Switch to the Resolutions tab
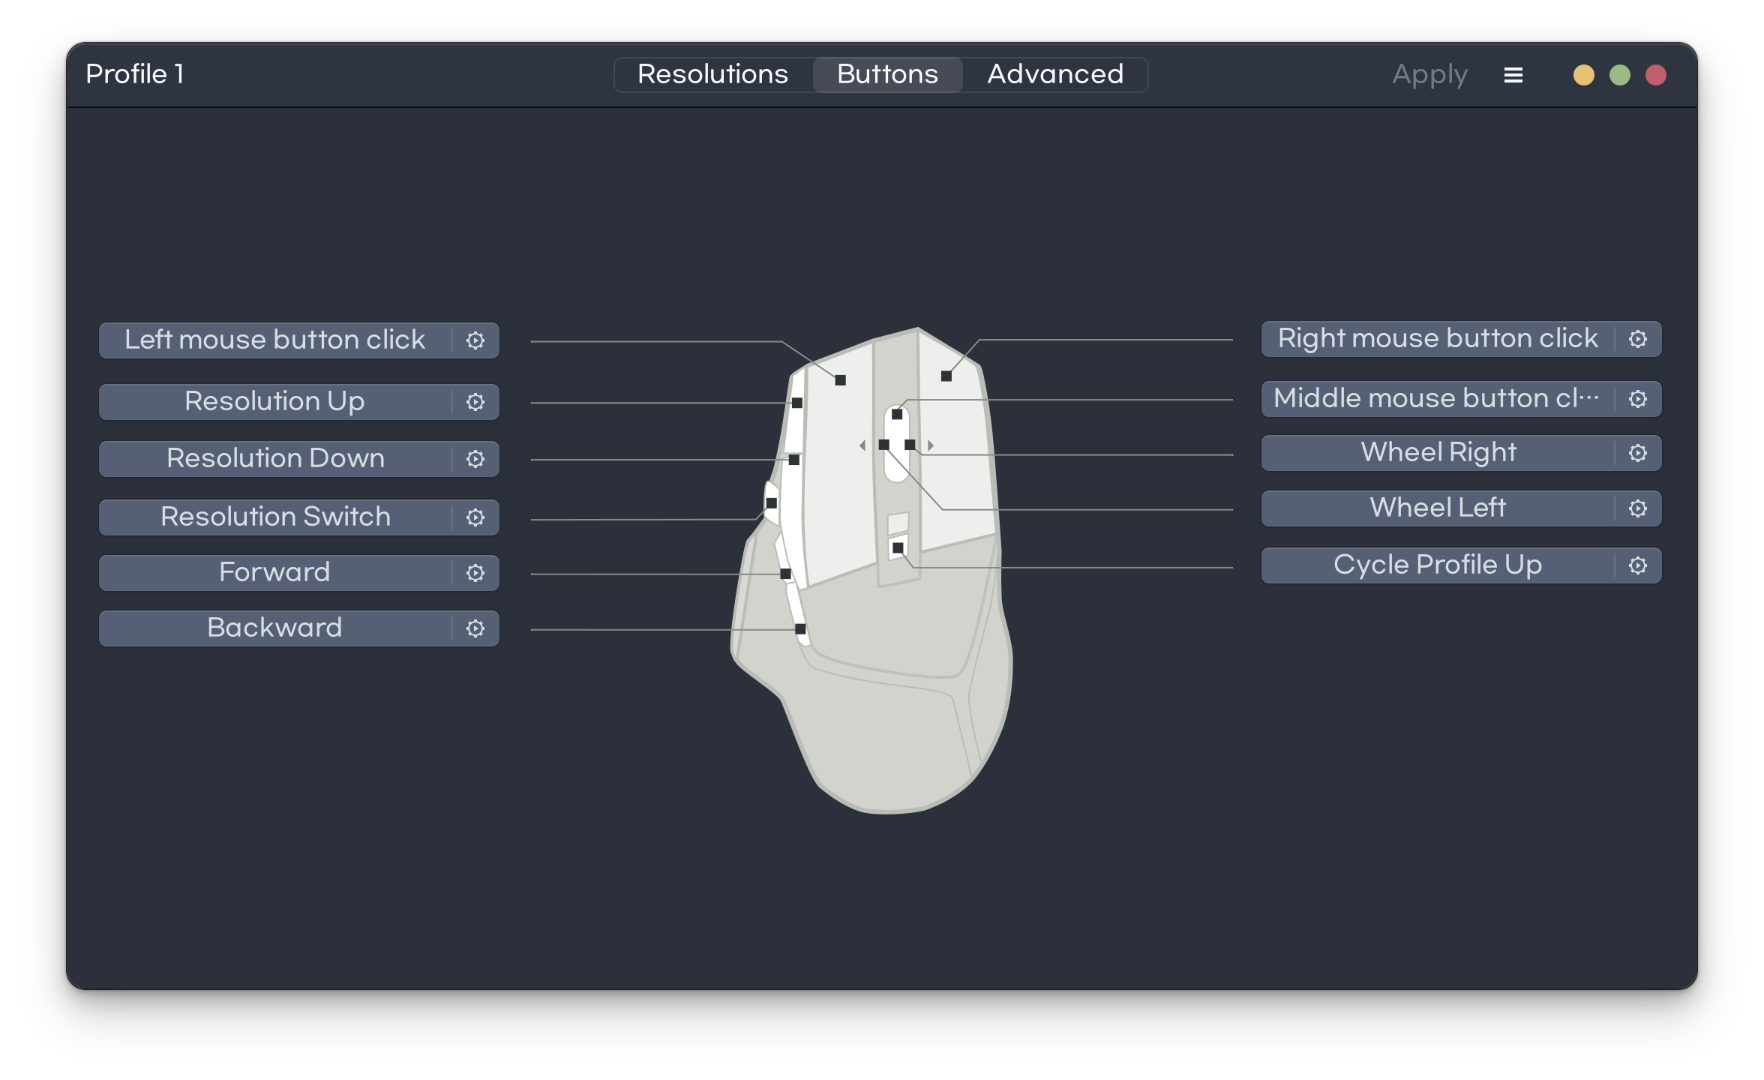Viewport: 1764px width, 1080px height. tap(713, 75)
